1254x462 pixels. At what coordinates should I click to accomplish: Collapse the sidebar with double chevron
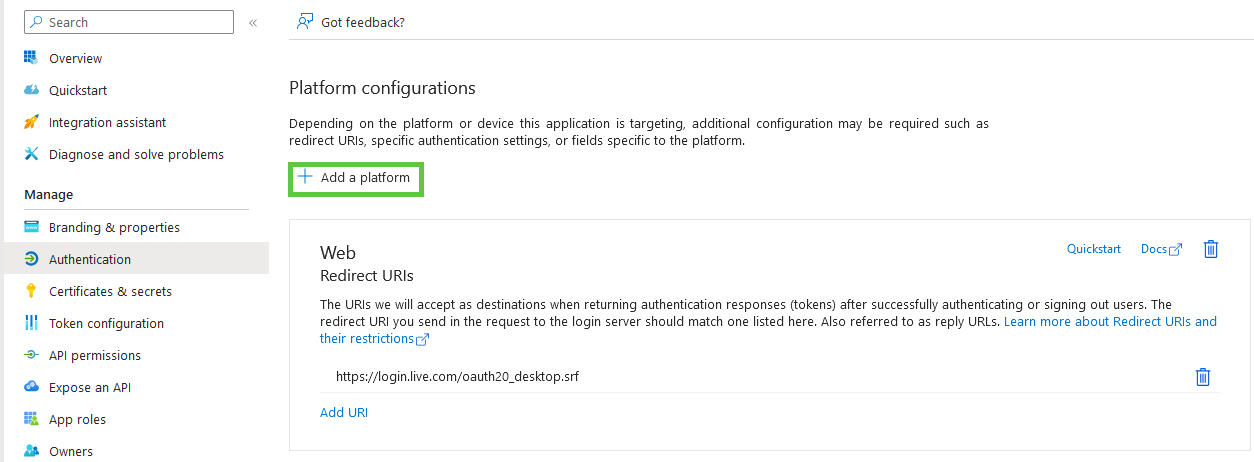click(x=253, y=22)
